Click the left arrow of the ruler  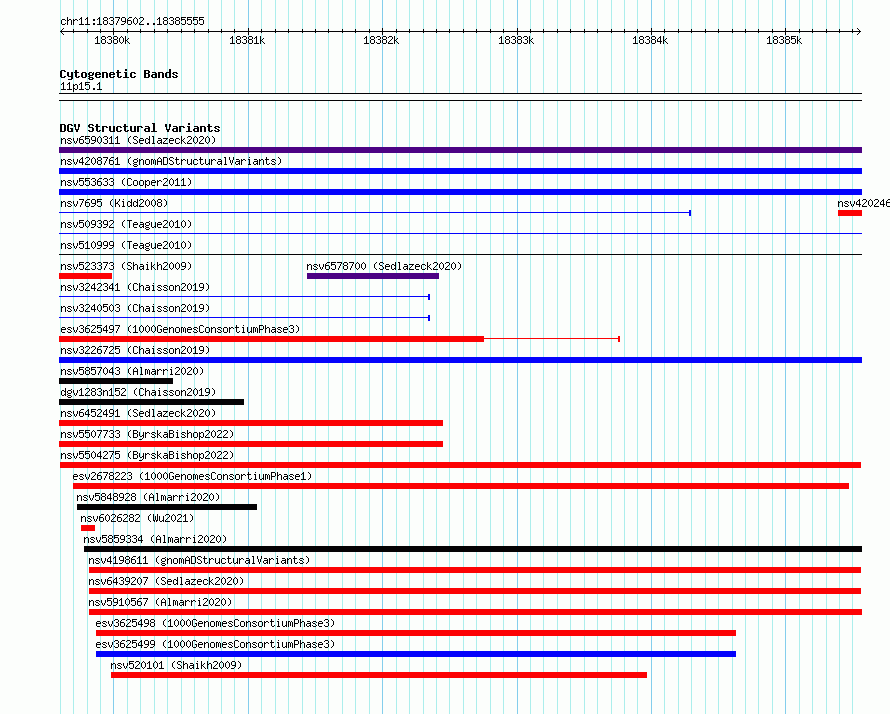pyautogui.click(x=62, y=31)
